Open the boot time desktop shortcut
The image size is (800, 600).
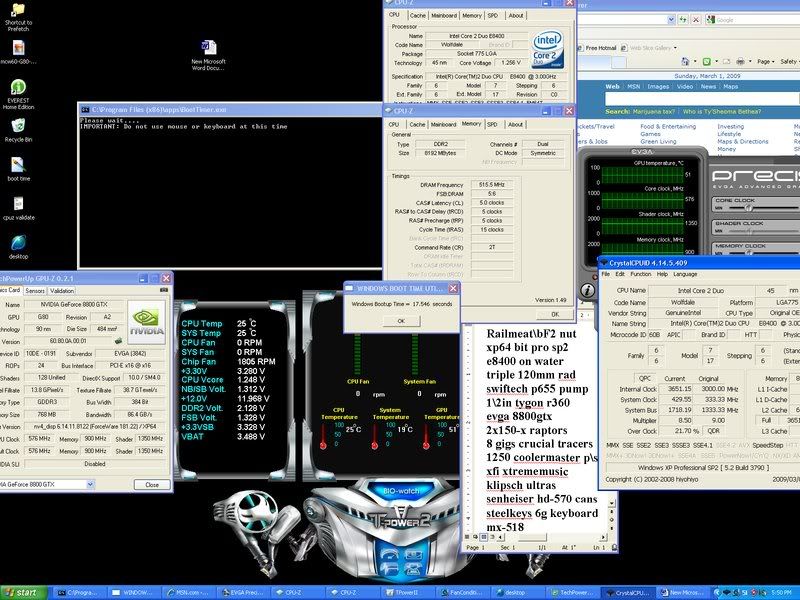pos(18,169)
